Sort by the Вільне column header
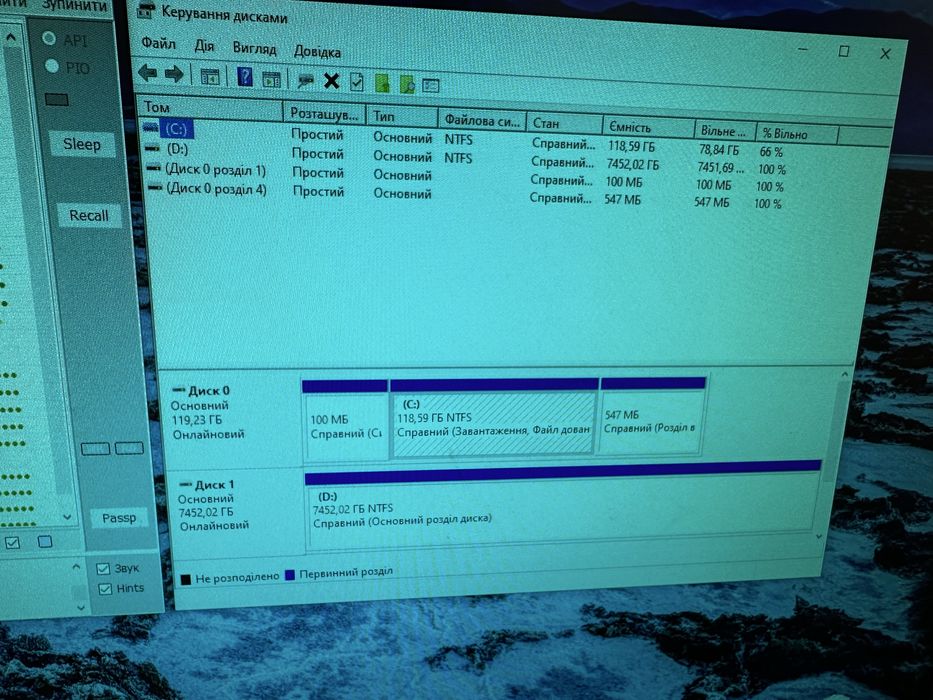933x700 pixels. pyautogui.click(x=724, y=131)
